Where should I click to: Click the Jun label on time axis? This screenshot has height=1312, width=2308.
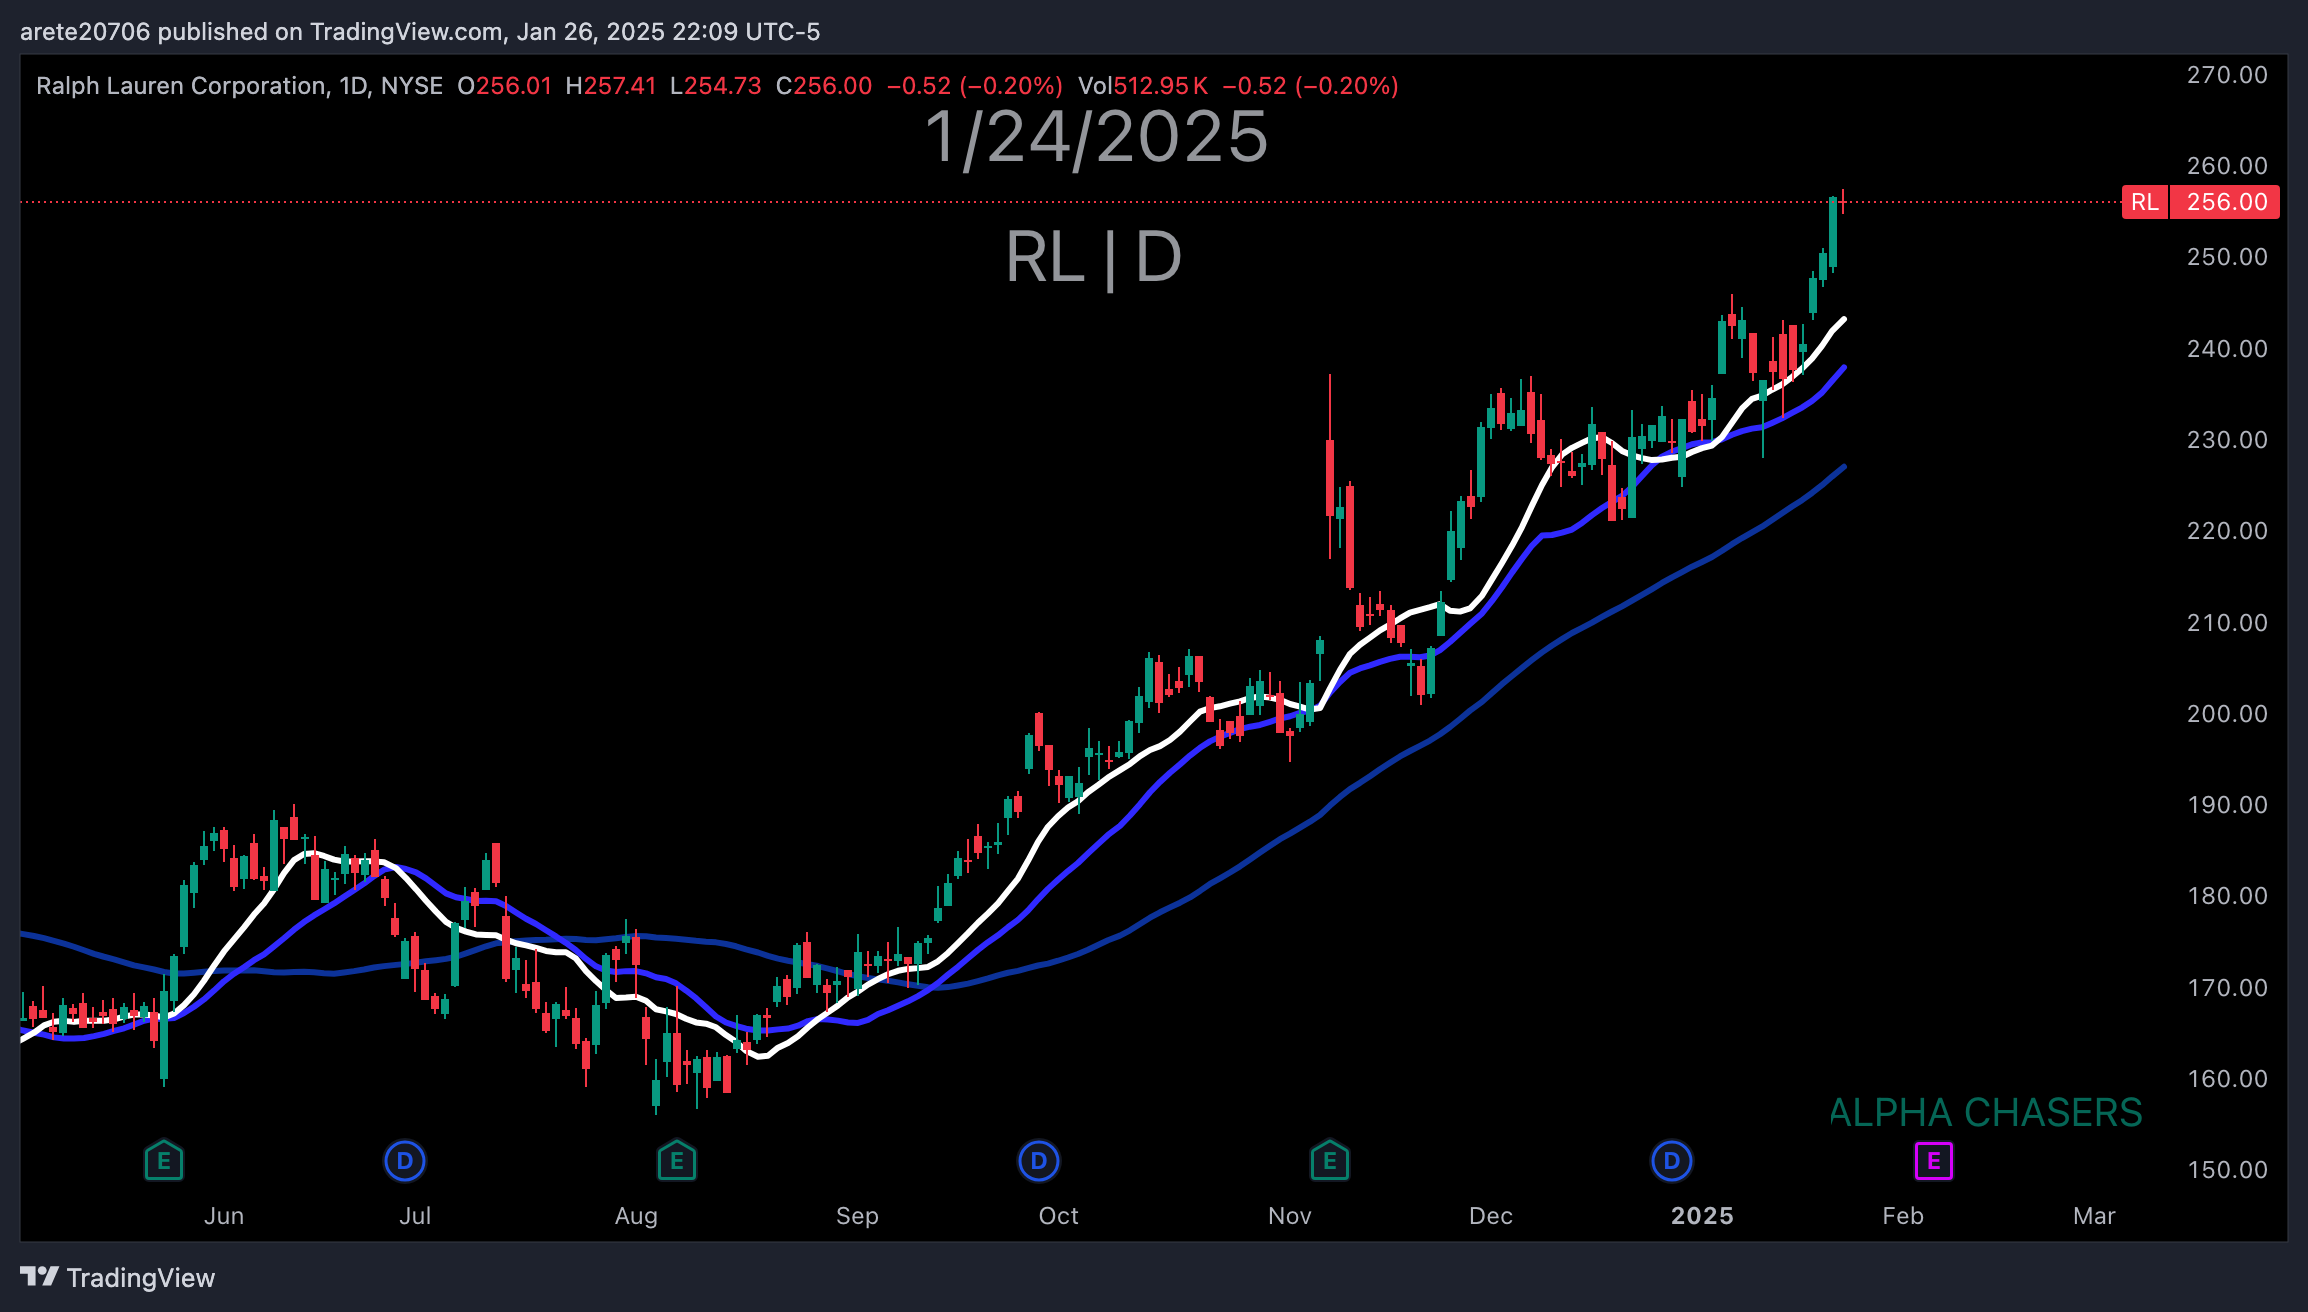tap(224, 1216)
